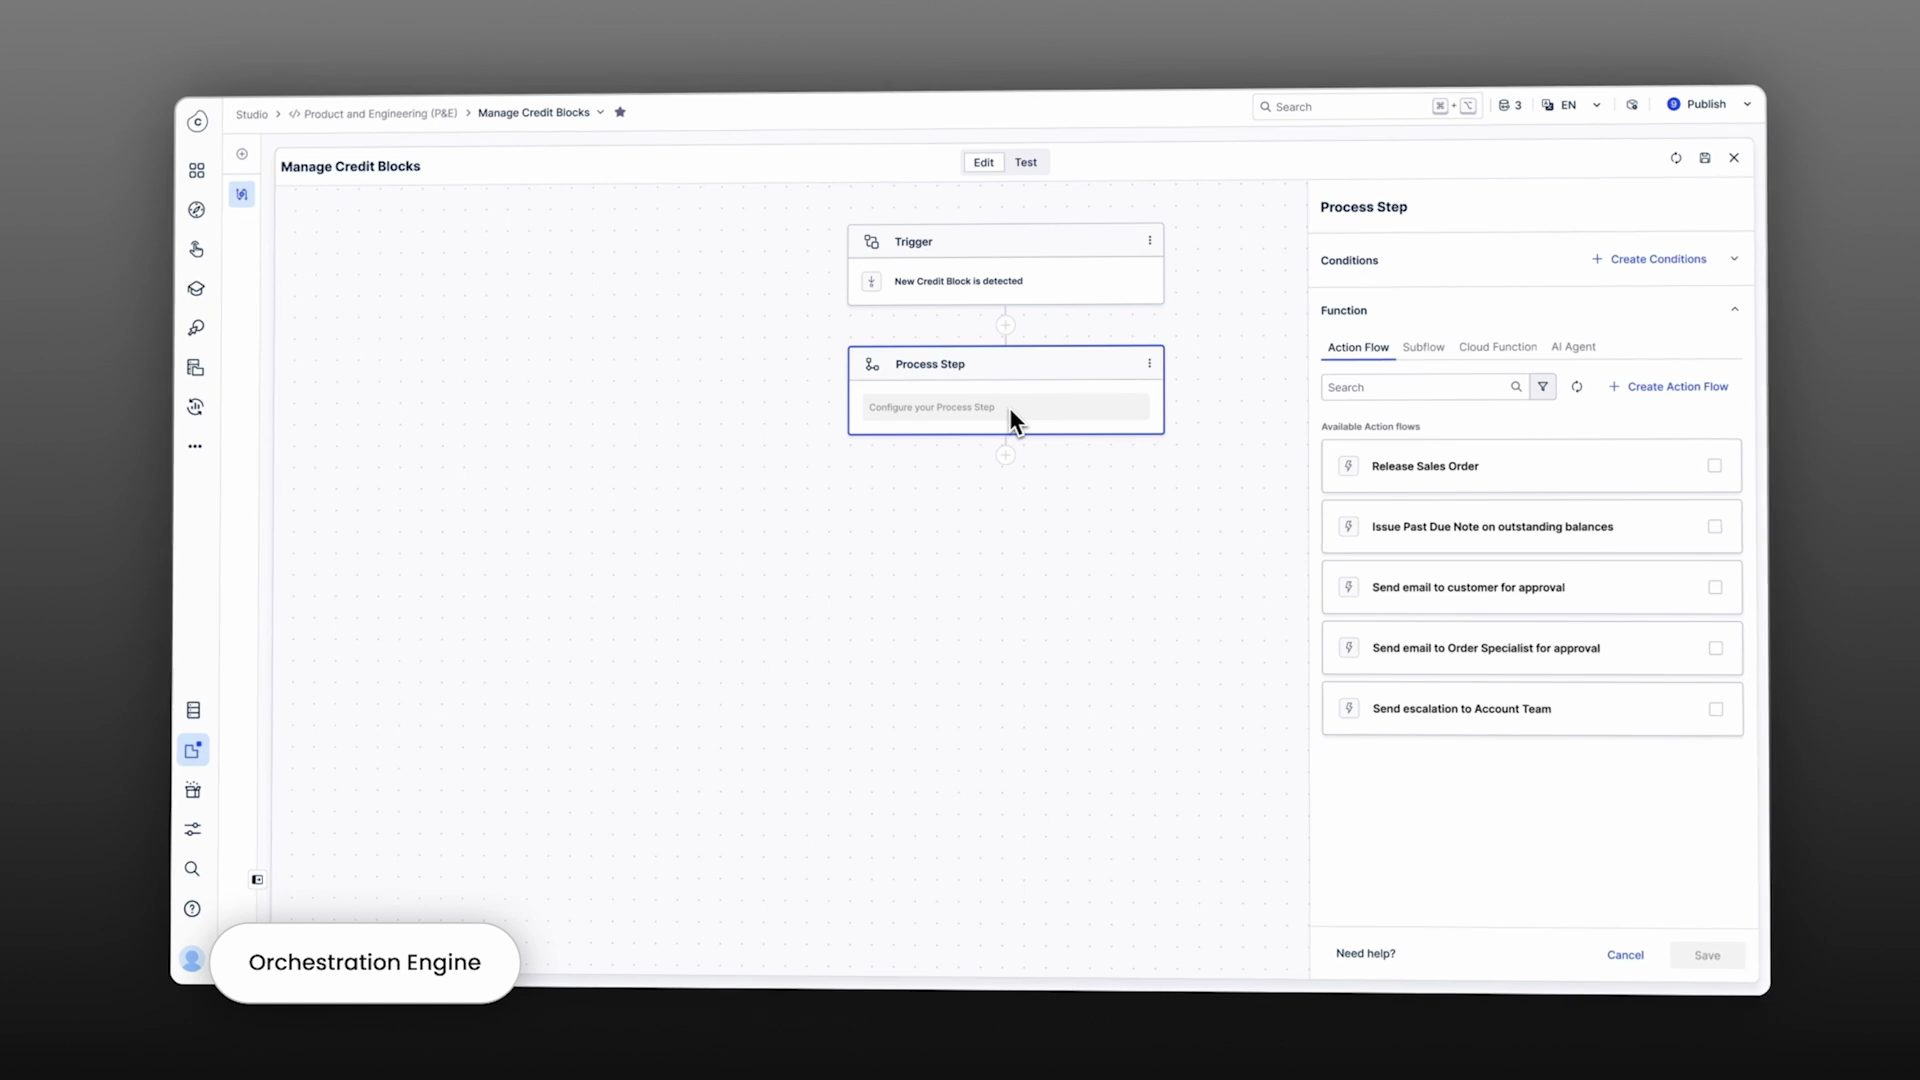
Task: Expand the Conditions section chevron
Action: click(x=1734, y=259)
